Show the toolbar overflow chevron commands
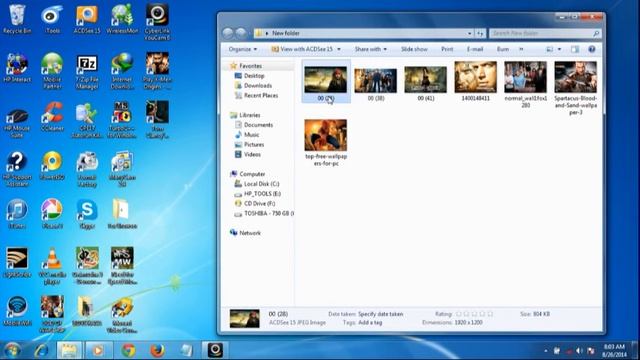 521,49
